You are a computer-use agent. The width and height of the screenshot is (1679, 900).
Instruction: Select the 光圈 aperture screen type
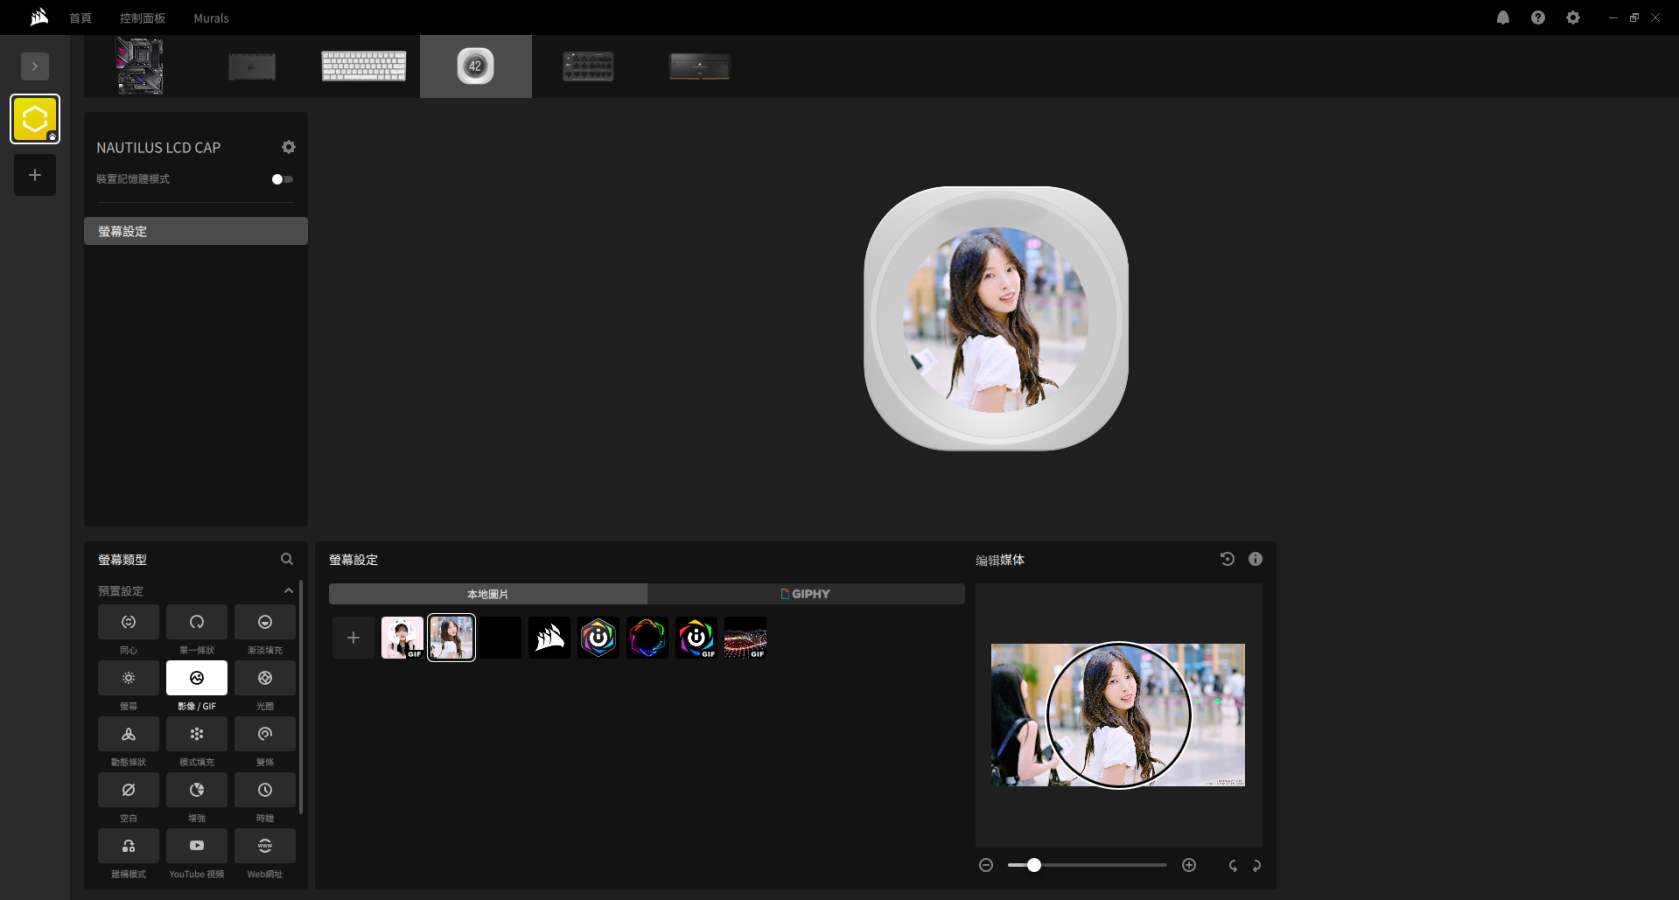[x=265, y=678]
